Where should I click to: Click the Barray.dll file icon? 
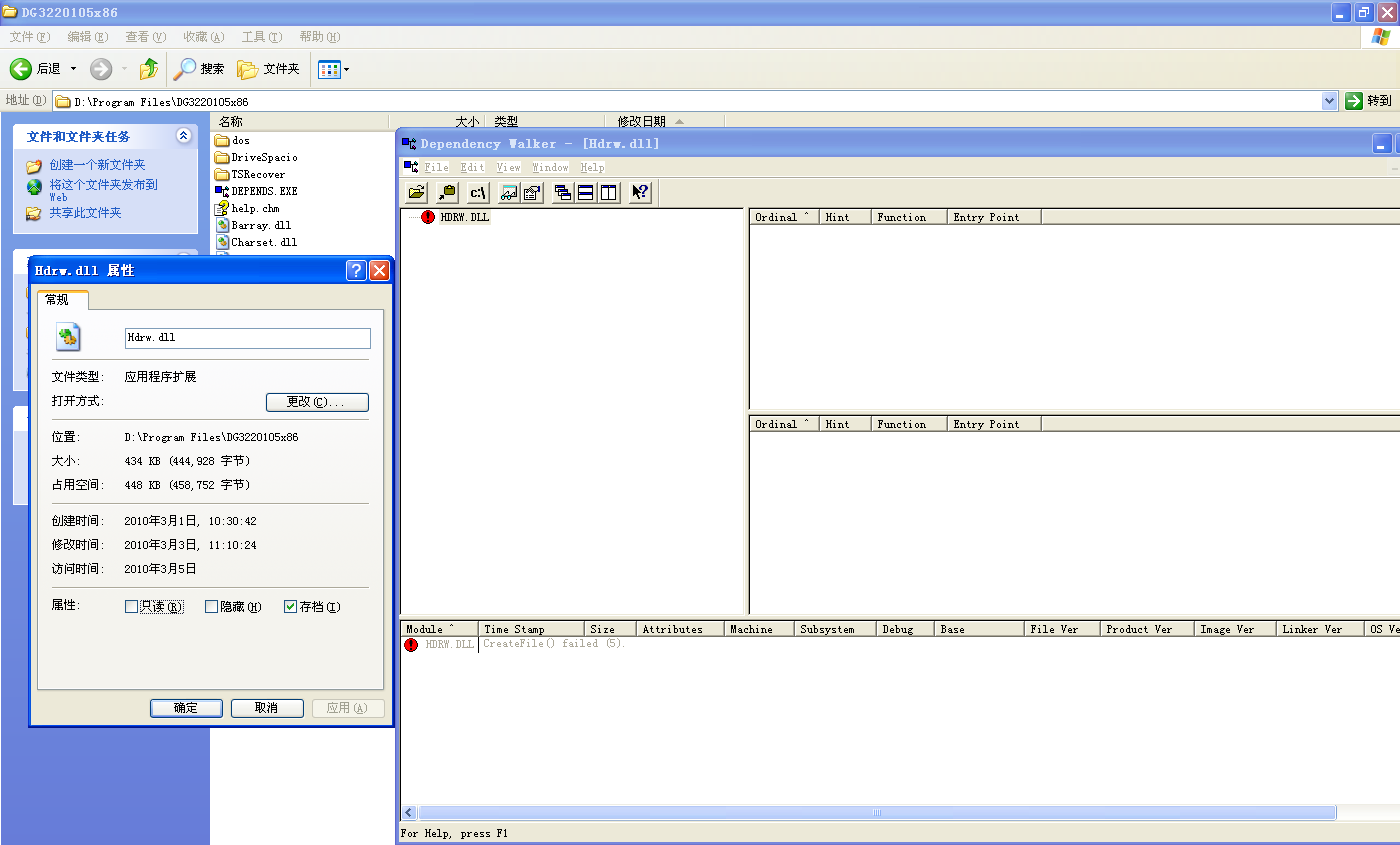(222, 225)
